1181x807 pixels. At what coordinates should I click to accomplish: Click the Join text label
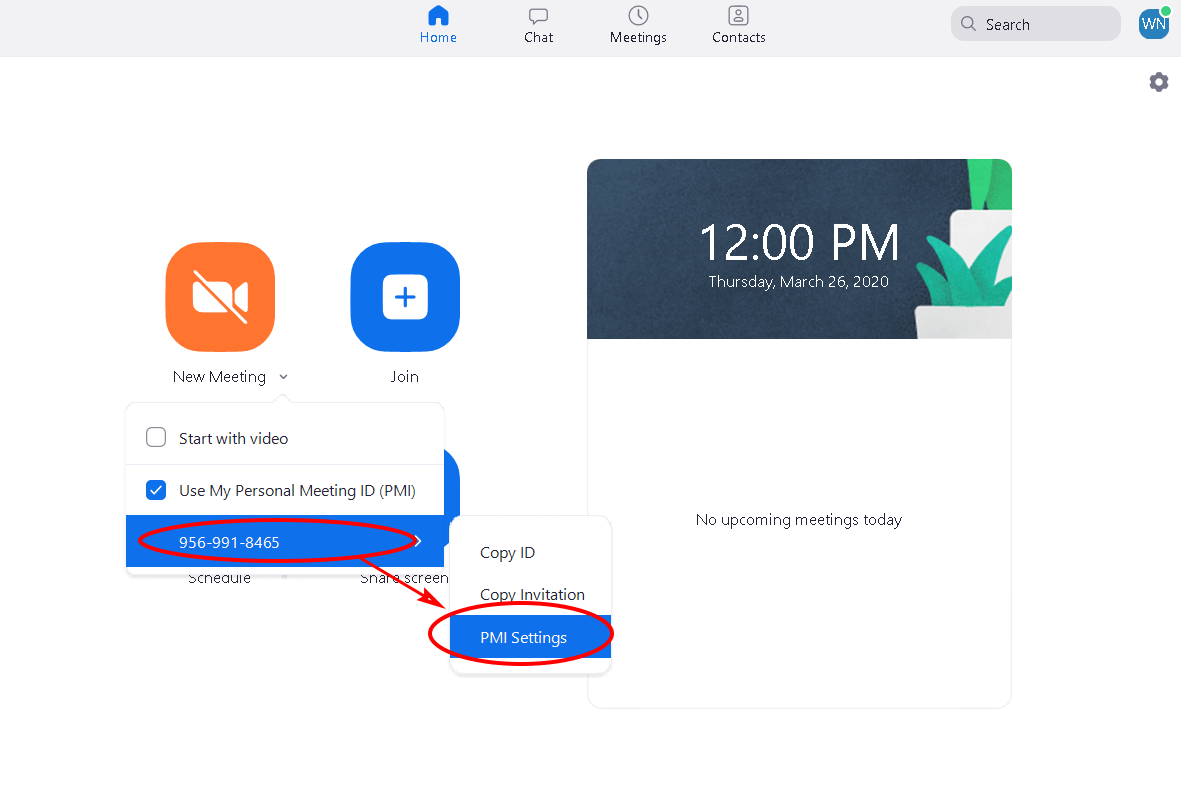[404, 377]
